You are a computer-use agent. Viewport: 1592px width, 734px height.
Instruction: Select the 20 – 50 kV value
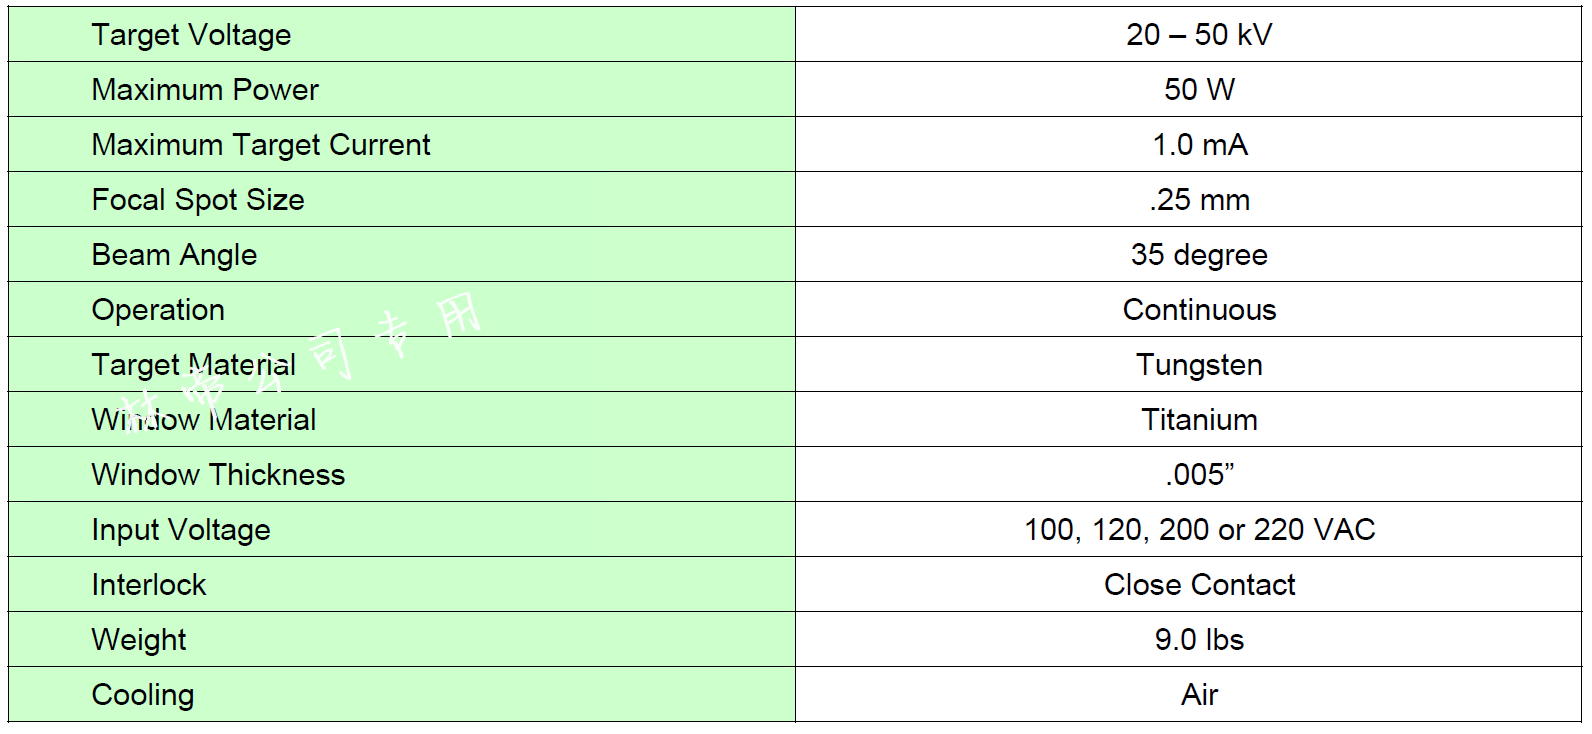(1199, 35)
